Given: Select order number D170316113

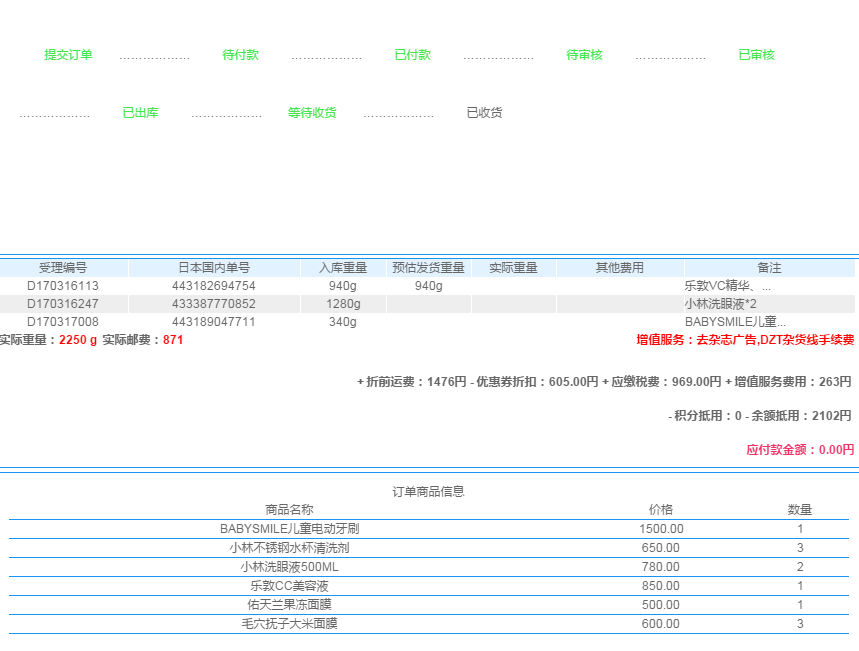Looking at the screenshot, I should (x=63, y=286).
